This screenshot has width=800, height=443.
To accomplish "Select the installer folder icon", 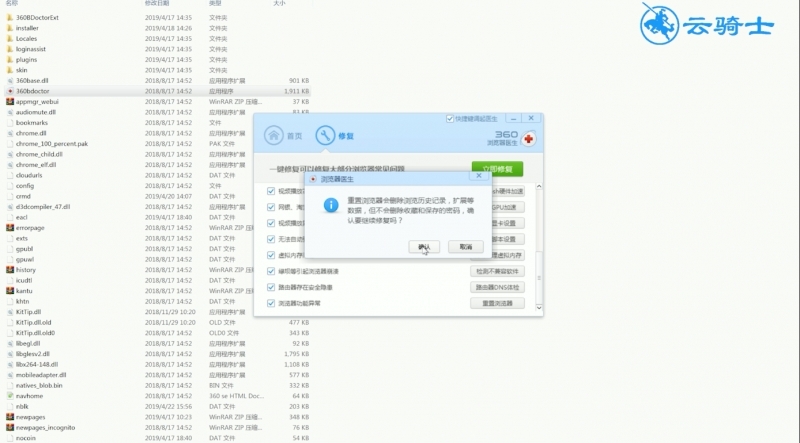I will tap(10, 28).
